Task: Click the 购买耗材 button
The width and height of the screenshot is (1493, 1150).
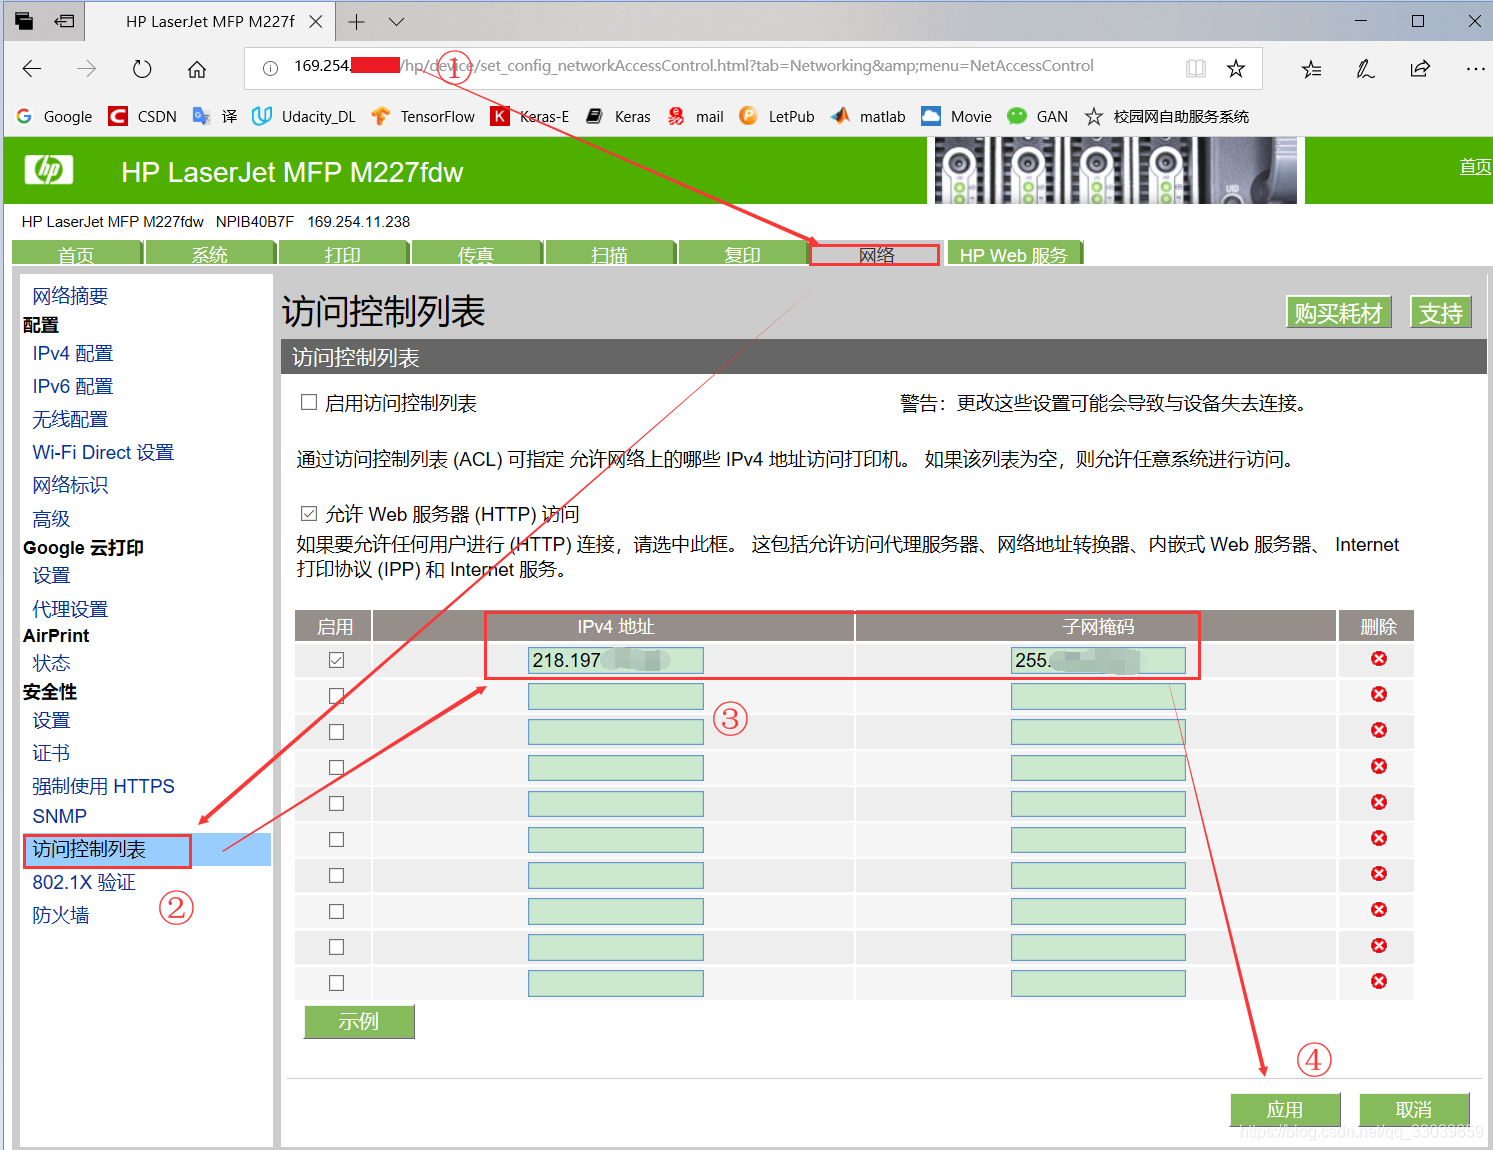Action: [1338, 312]
